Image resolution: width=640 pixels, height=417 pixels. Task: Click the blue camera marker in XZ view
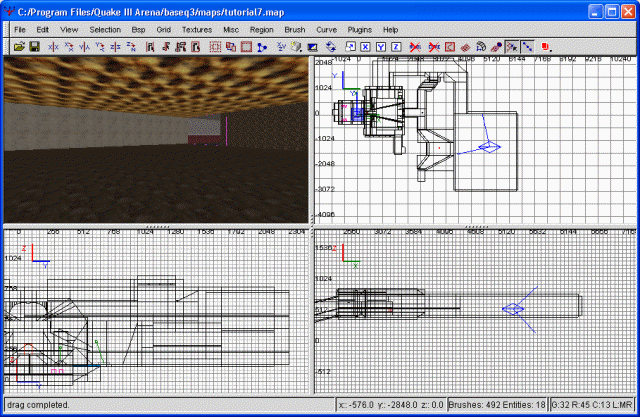pos(513,309)
